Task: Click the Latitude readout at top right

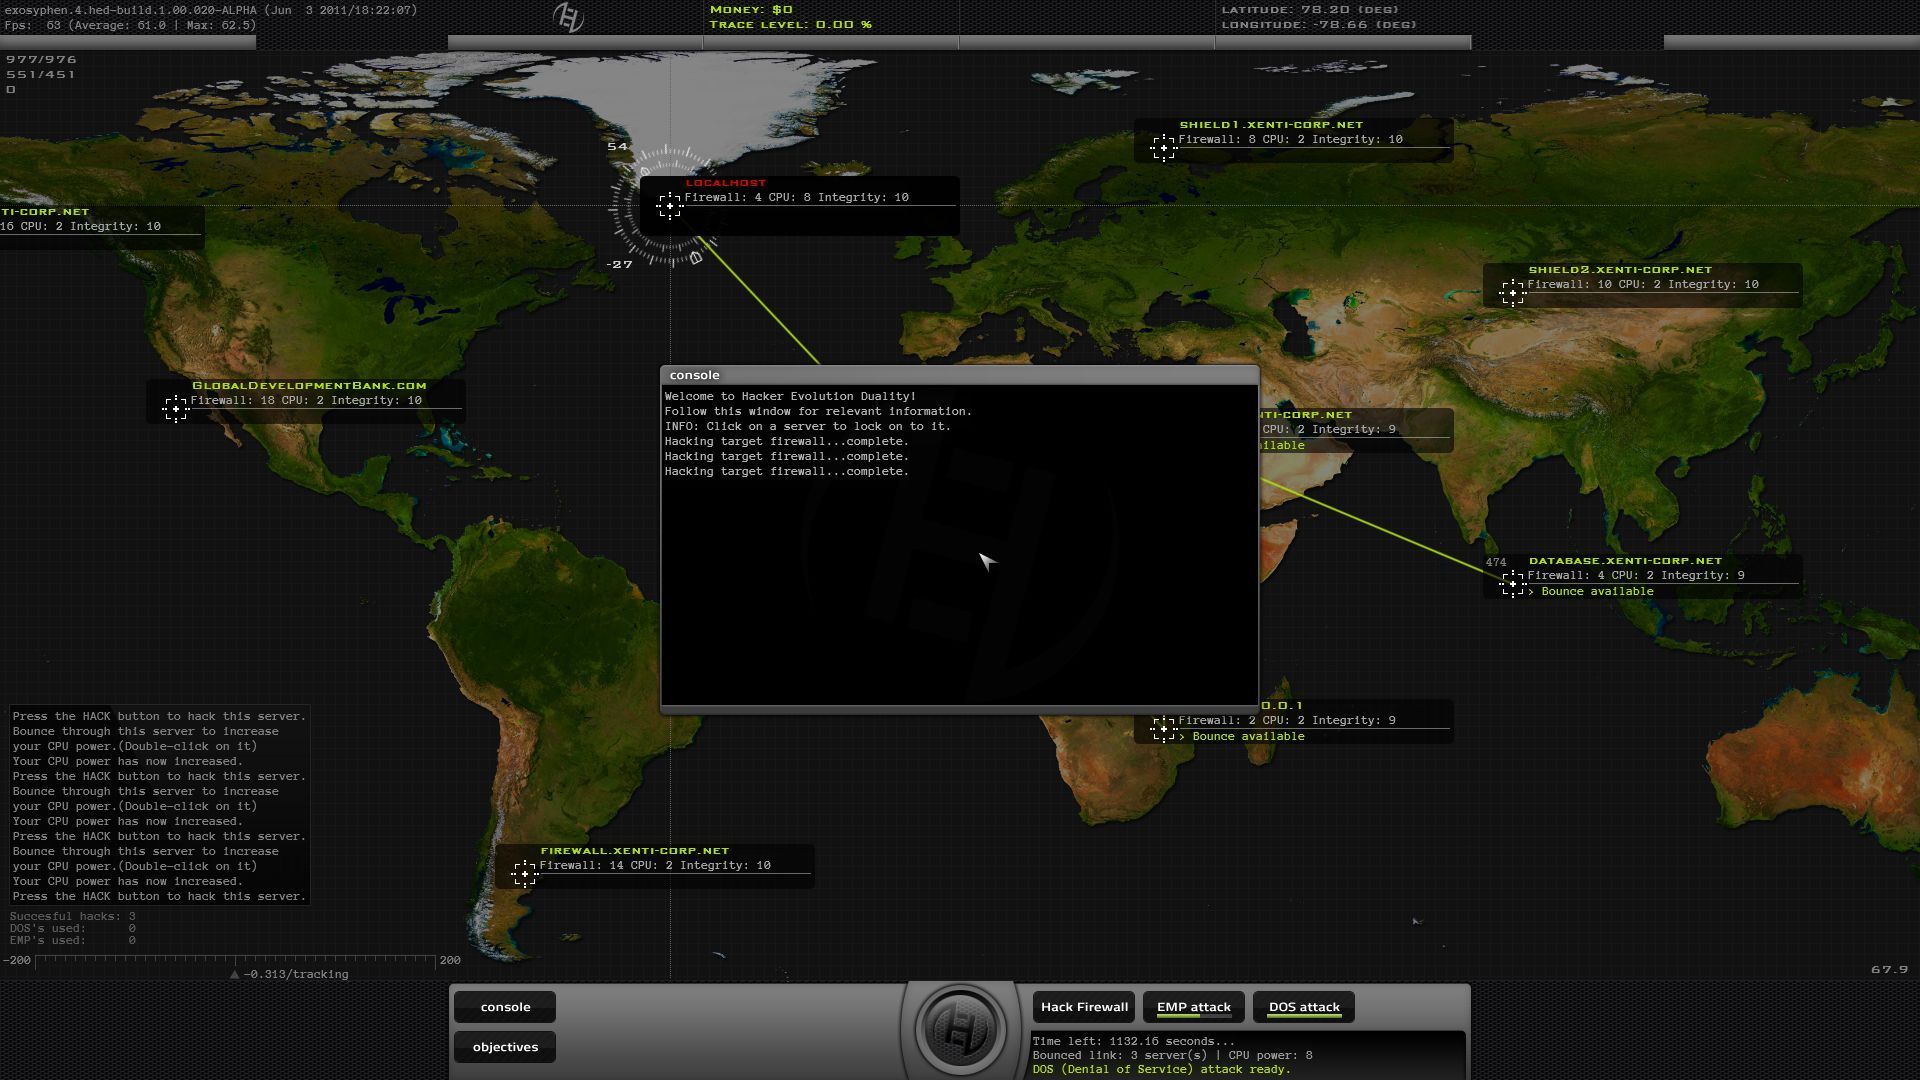Action: pyautogui.click(x=1309, y=10)
